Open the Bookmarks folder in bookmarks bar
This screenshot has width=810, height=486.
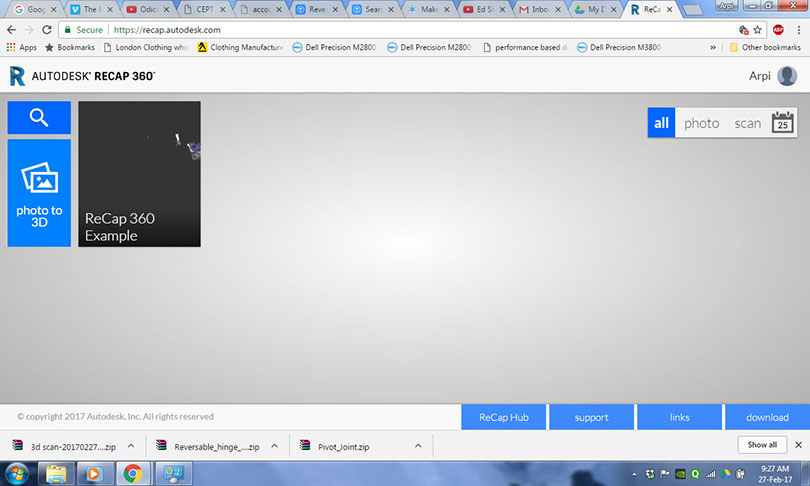(x=70, y=48)
